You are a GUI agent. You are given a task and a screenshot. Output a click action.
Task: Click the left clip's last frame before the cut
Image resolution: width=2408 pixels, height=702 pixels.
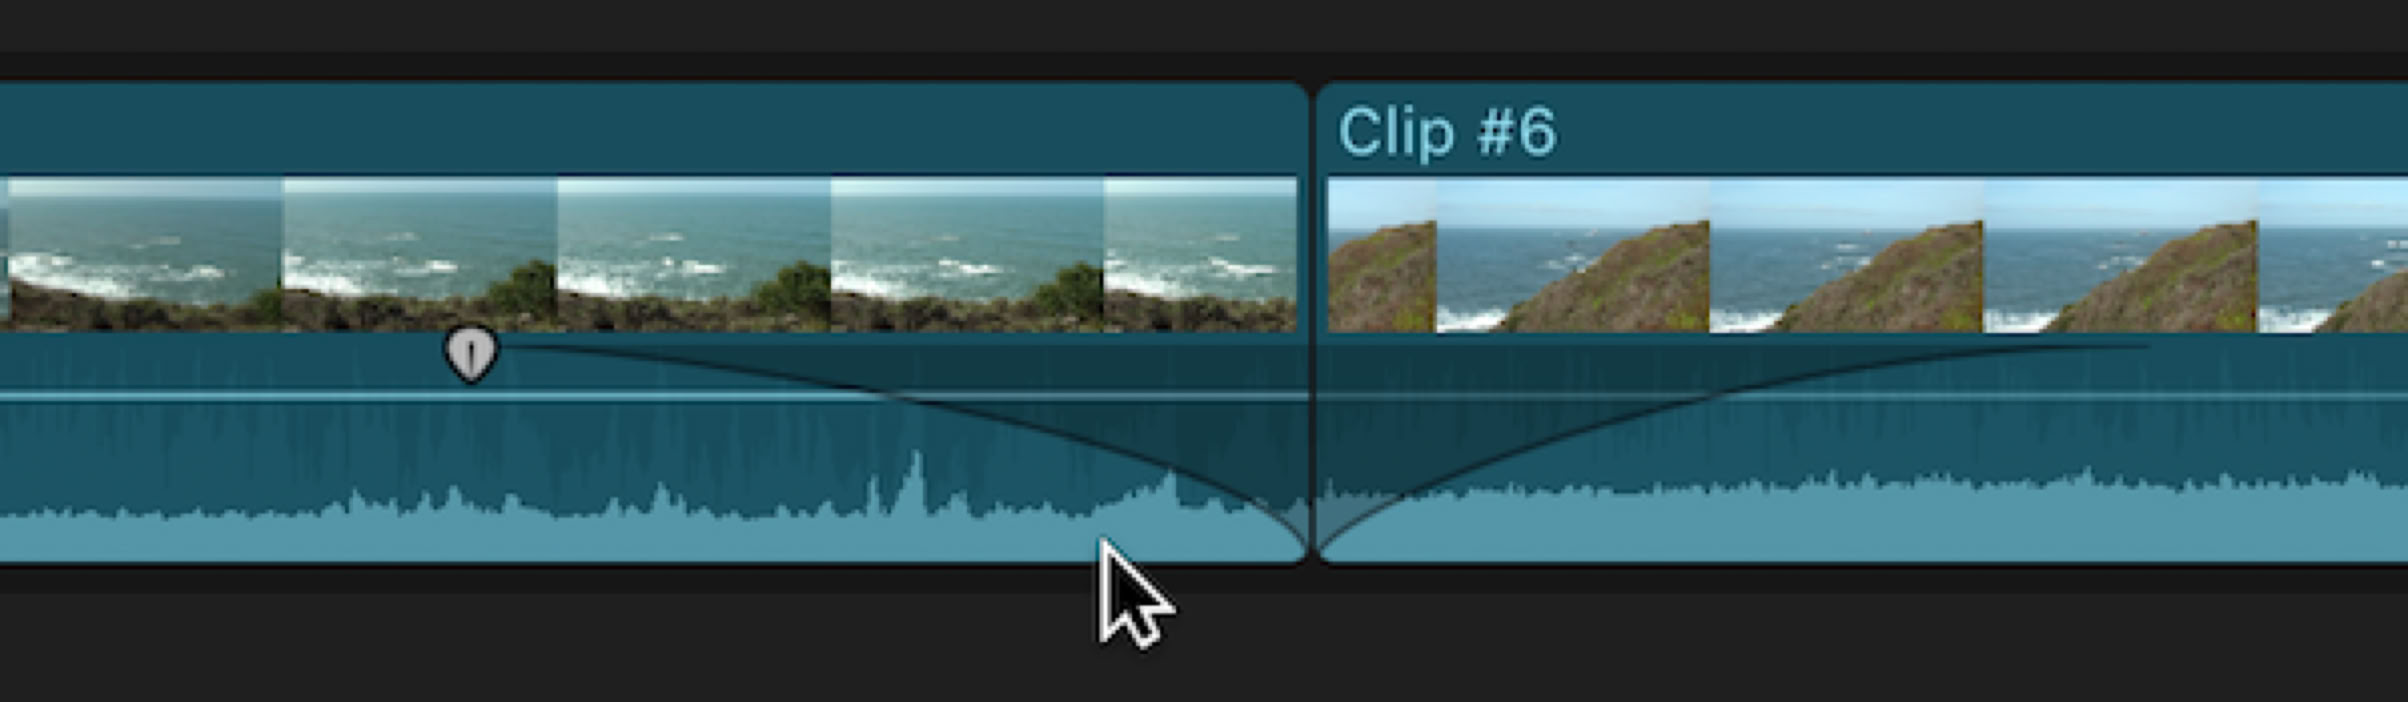click(1200, 254)
